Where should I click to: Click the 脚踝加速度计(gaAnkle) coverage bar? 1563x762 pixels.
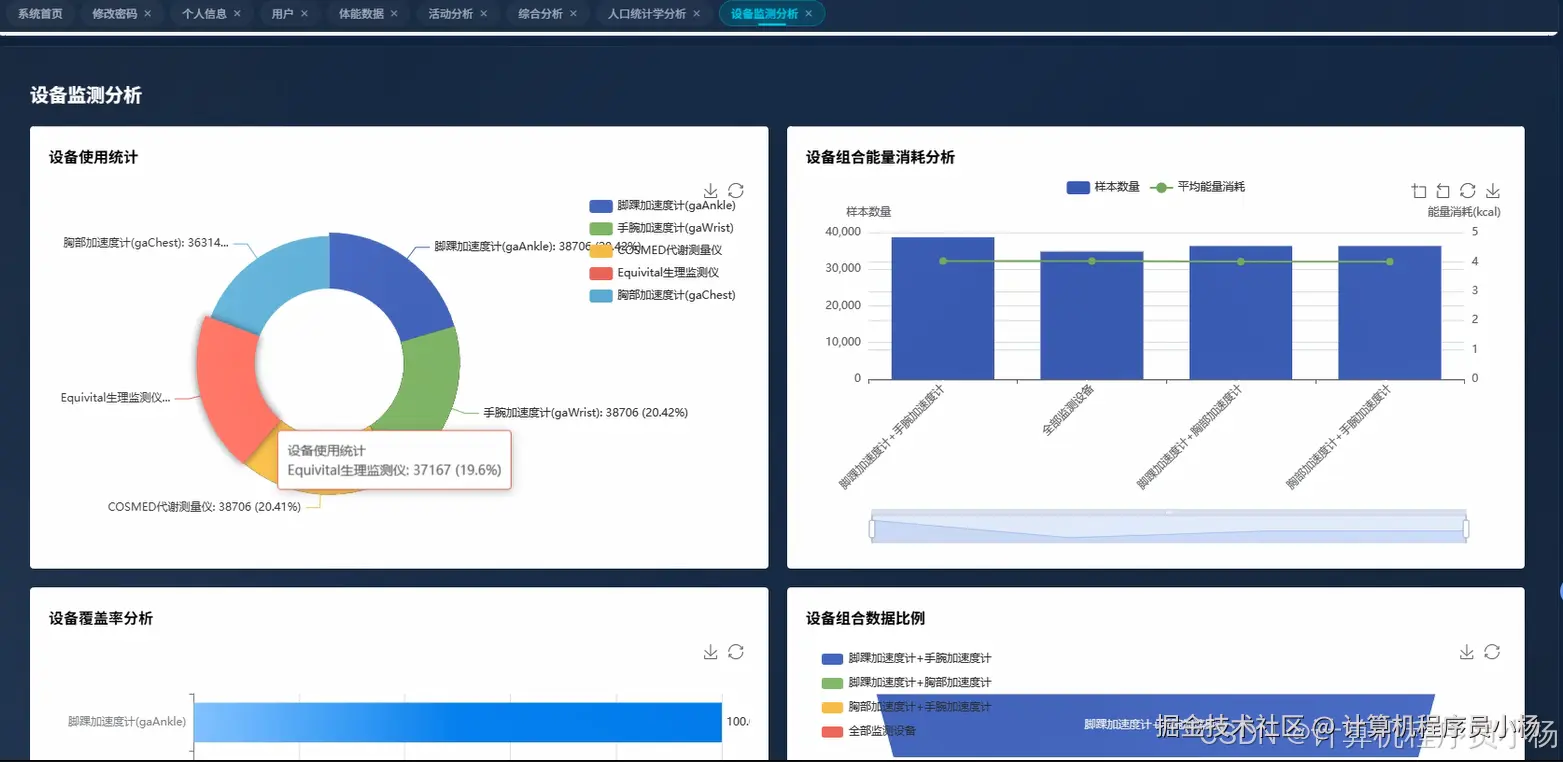click(x=457, y=722)
